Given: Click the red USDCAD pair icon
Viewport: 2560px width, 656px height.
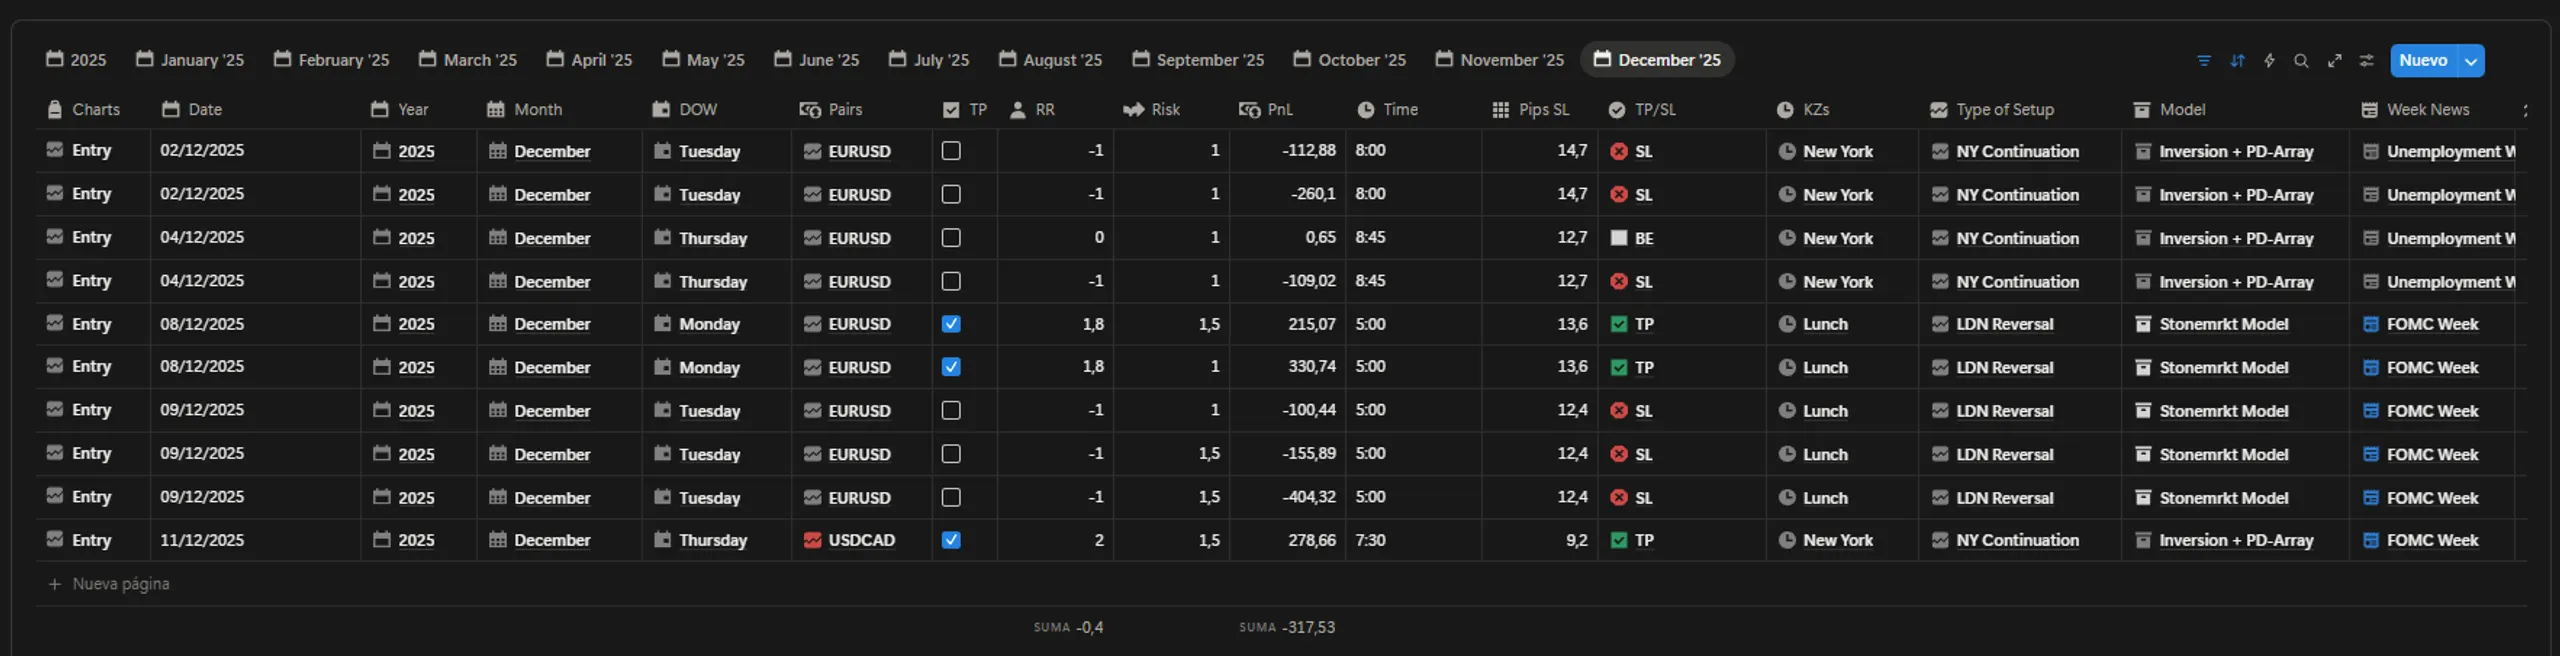Looking at the screenshot, I should click(812, 540).
